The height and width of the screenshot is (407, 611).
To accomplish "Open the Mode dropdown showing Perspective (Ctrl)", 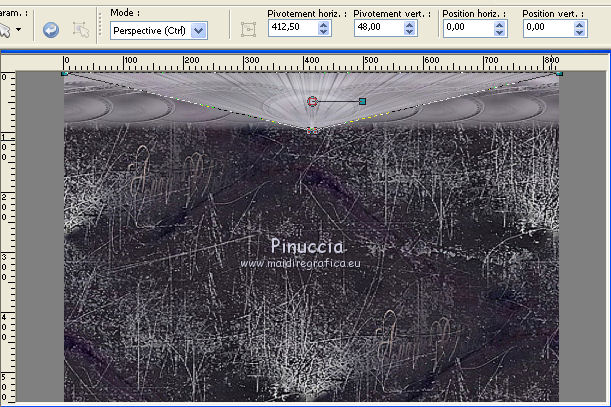I will (159, 30).
